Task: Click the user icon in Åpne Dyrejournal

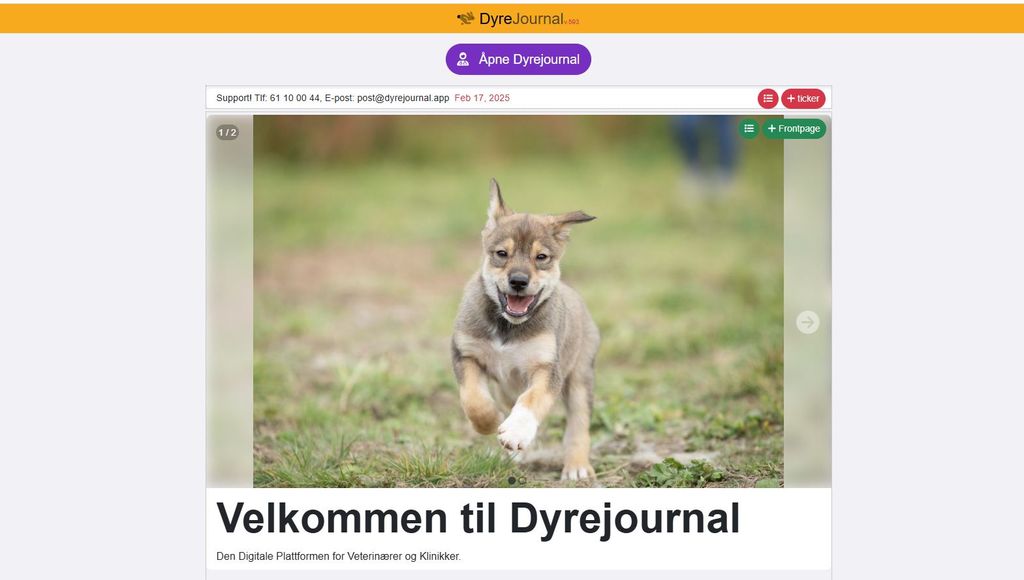Action: [463, 59]
